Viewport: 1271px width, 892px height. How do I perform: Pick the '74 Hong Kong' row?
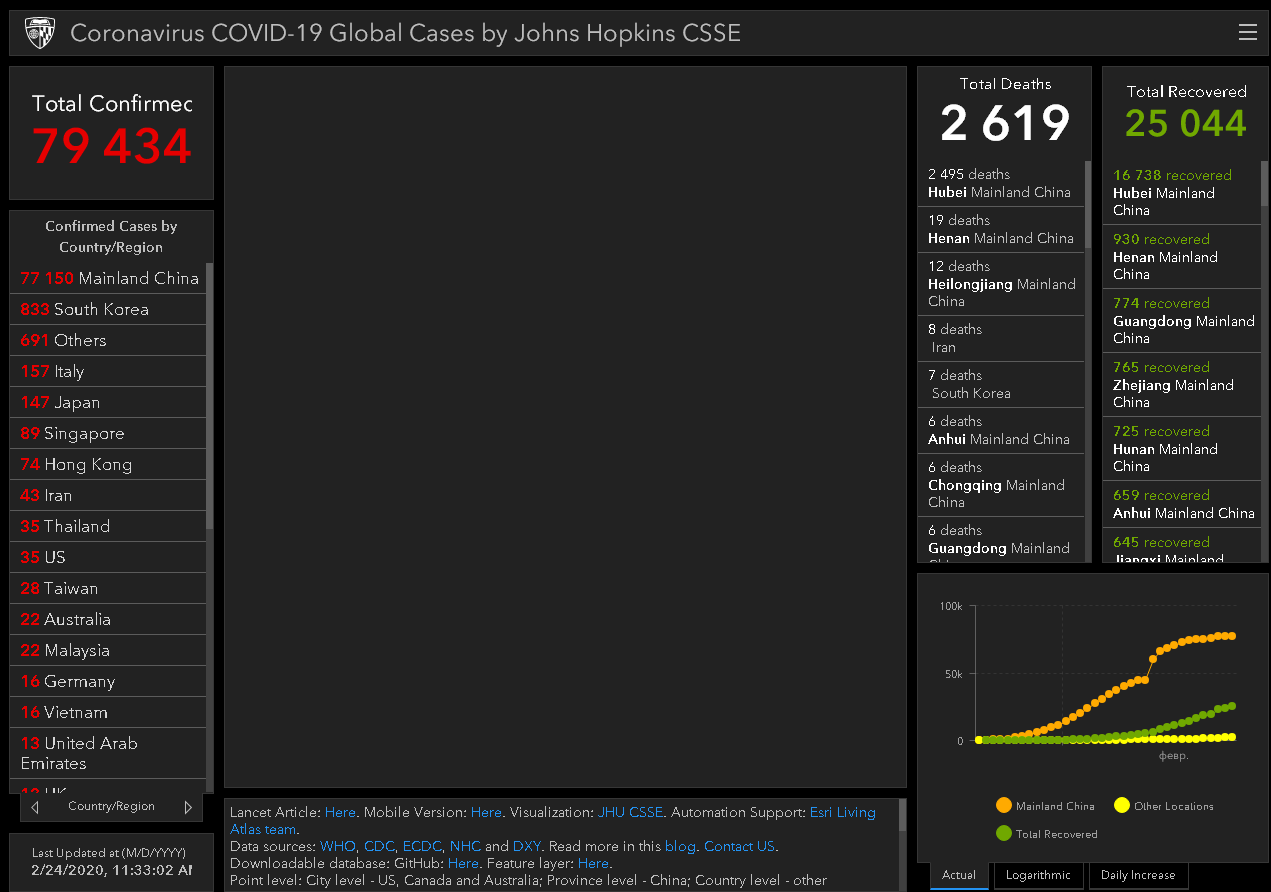click(108, 464)
